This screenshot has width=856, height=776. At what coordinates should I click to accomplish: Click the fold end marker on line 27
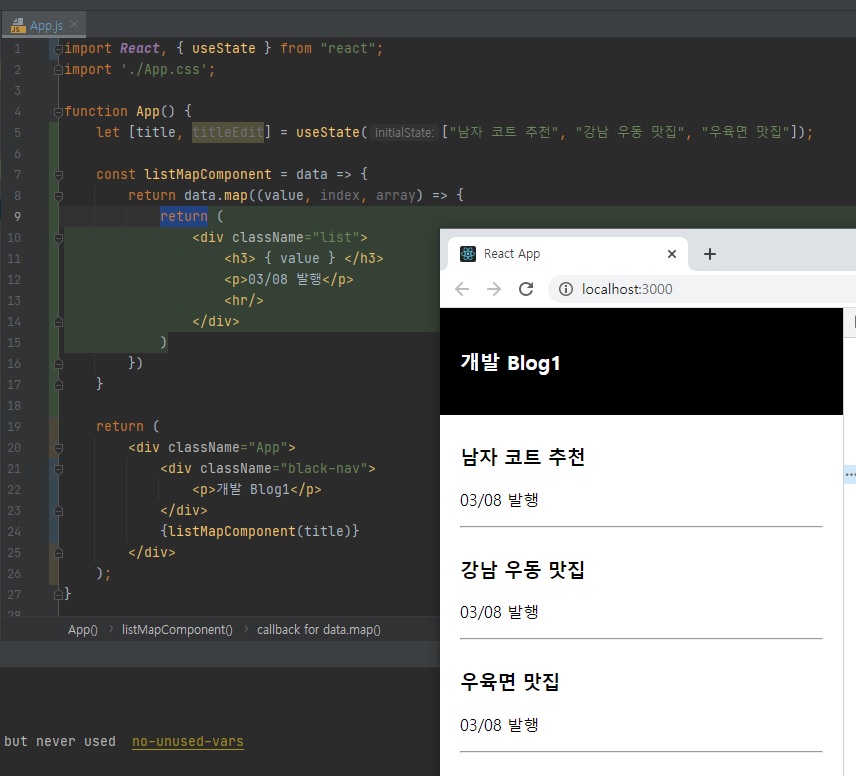[58, 595]
